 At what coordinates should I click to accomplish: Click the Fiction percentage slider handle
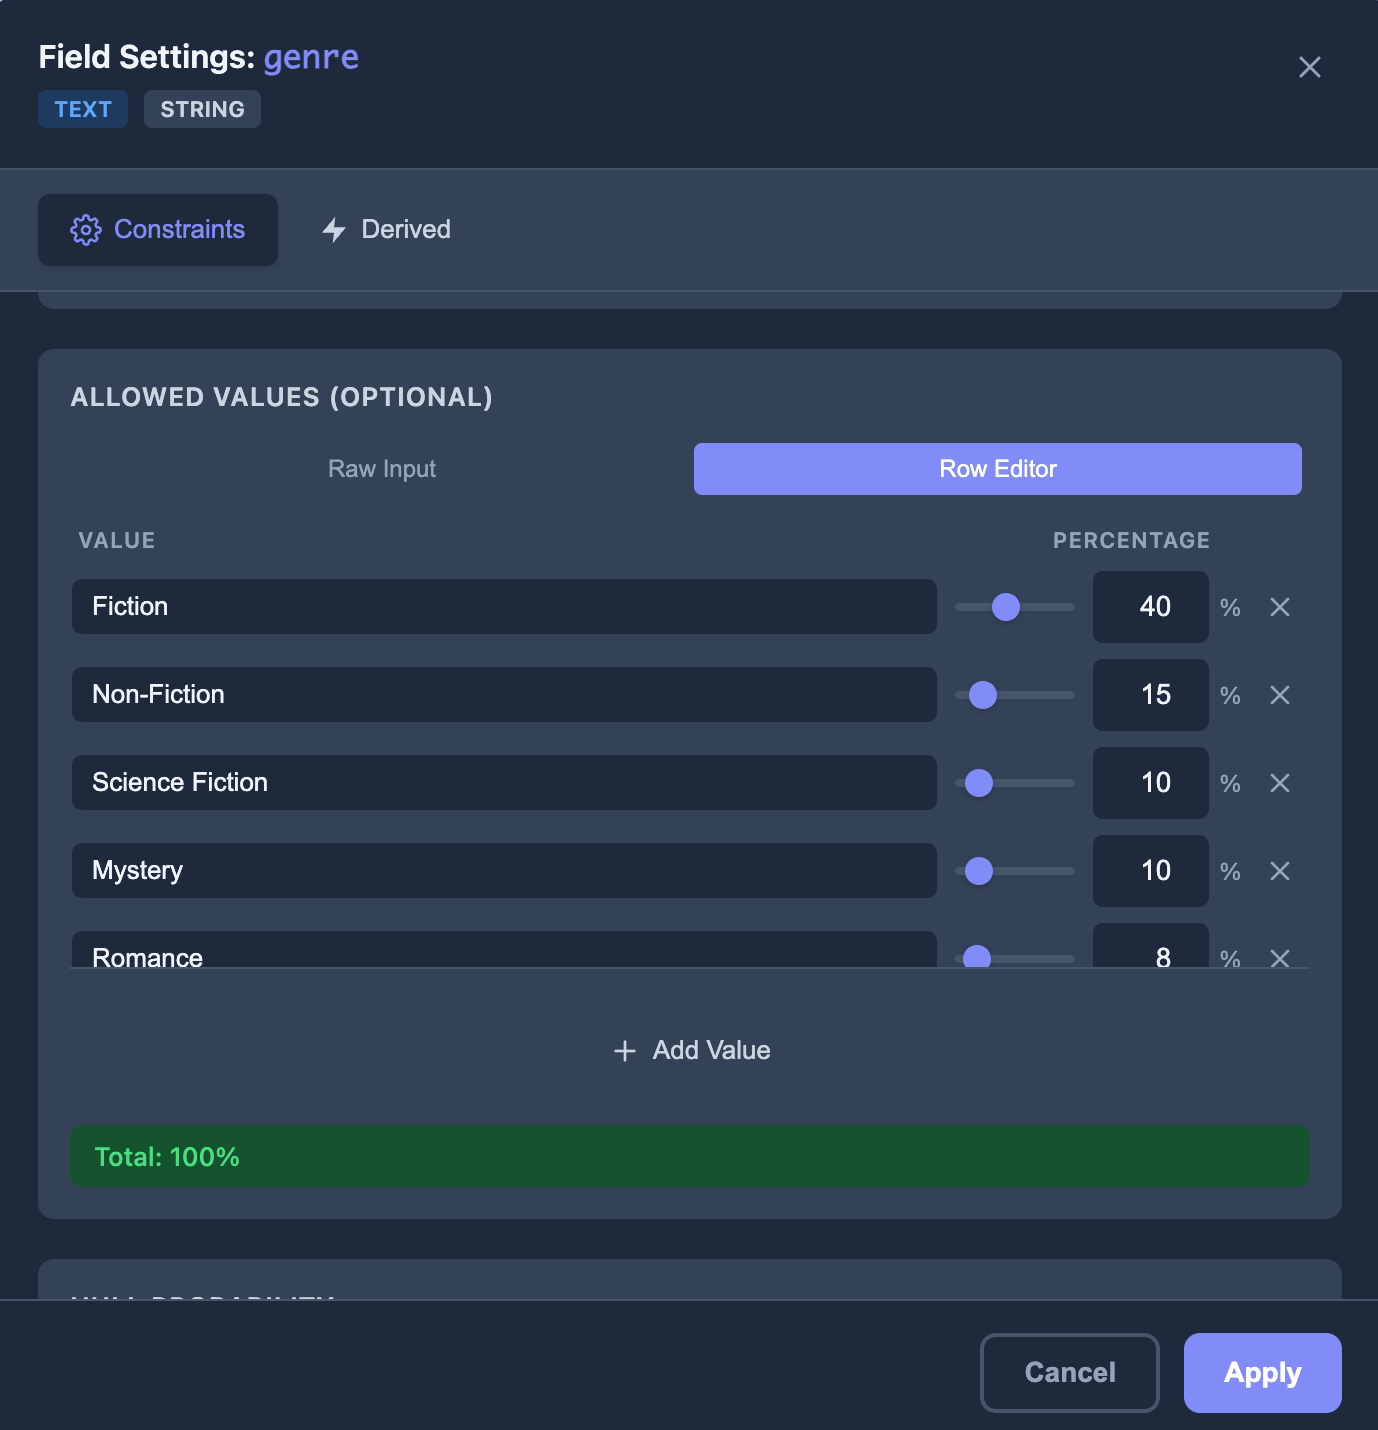coord(1006,607)
